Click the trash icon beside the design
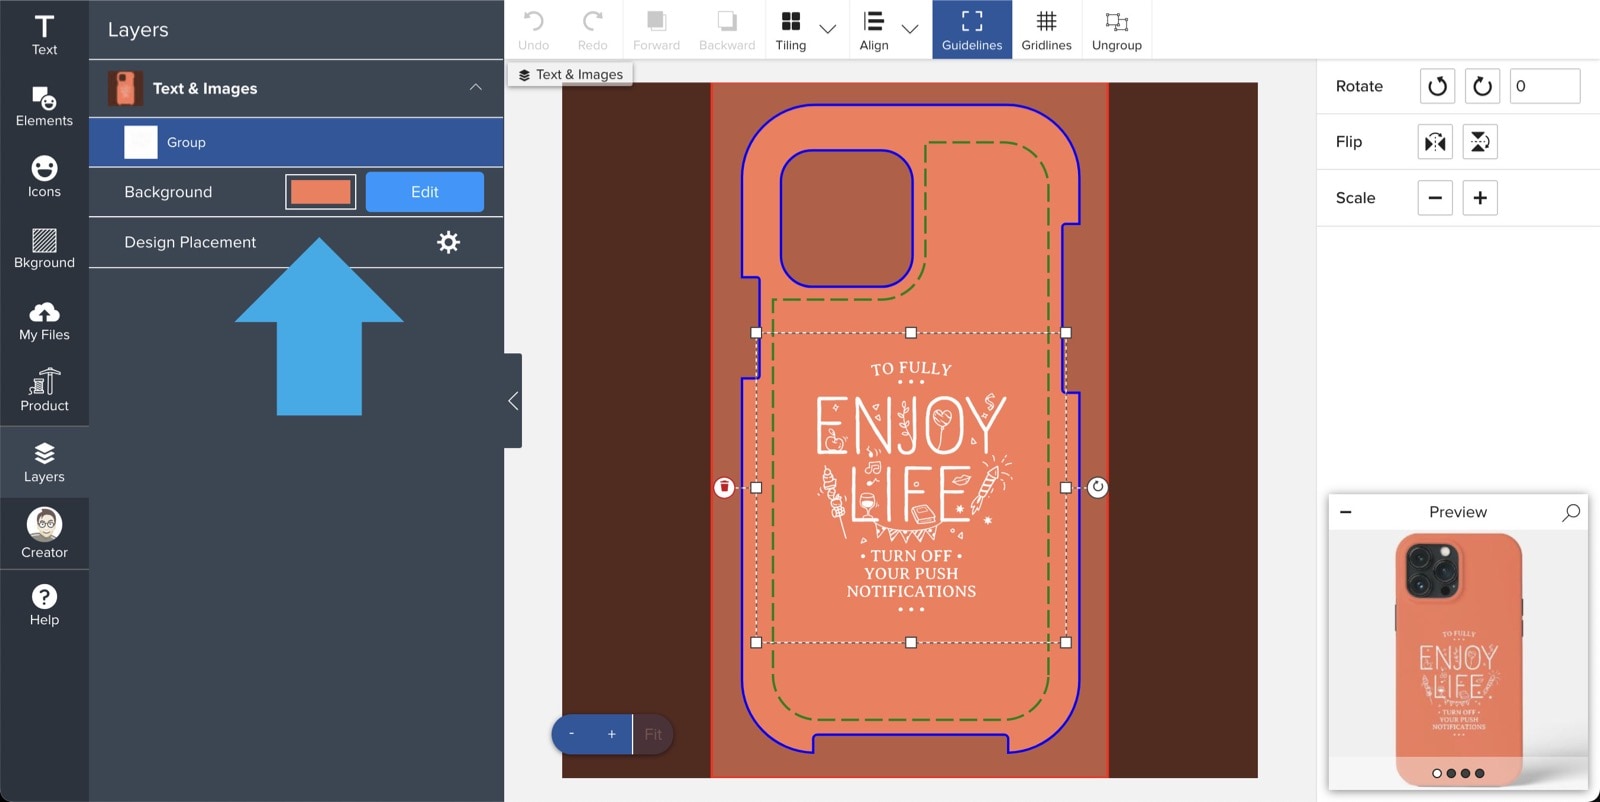 724,487
